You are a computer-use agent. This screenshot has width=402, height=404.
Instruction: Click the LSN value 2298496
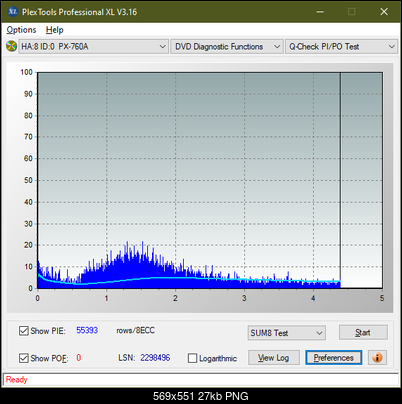click(x=155, y=358)
